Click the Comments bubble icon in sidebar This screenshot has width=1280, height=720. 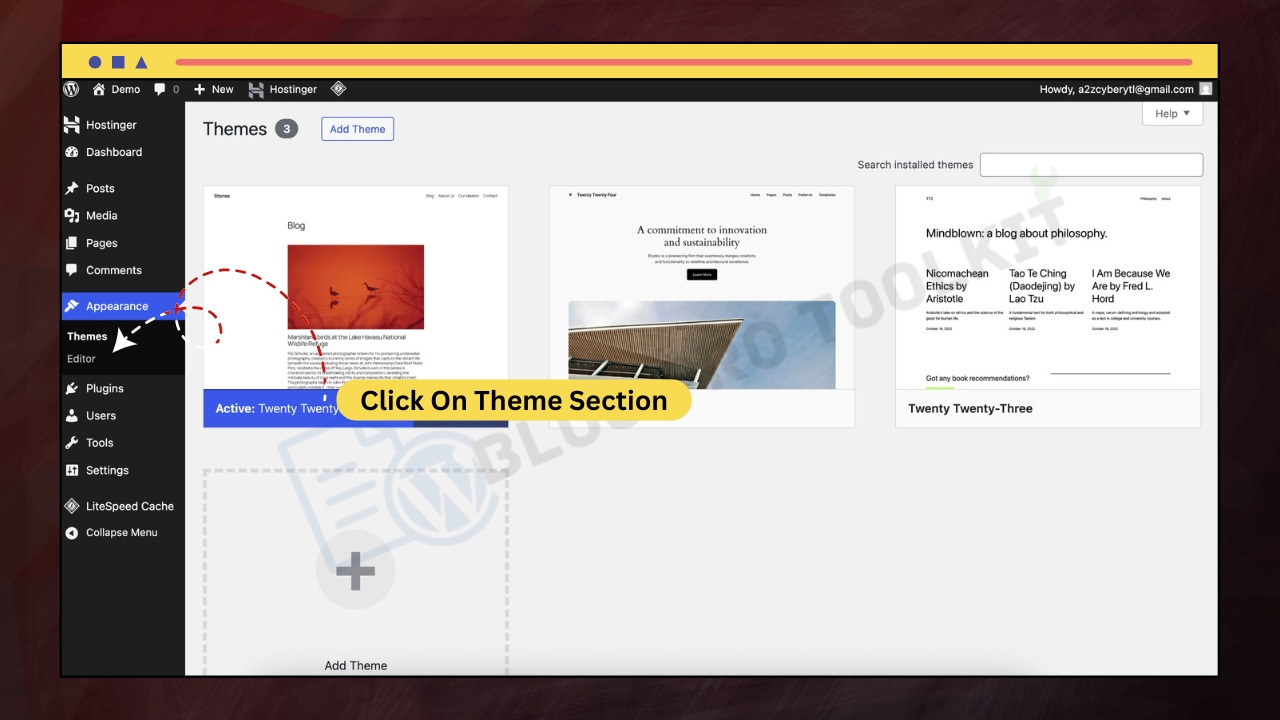pyautogui.click(x=71, y=270)
